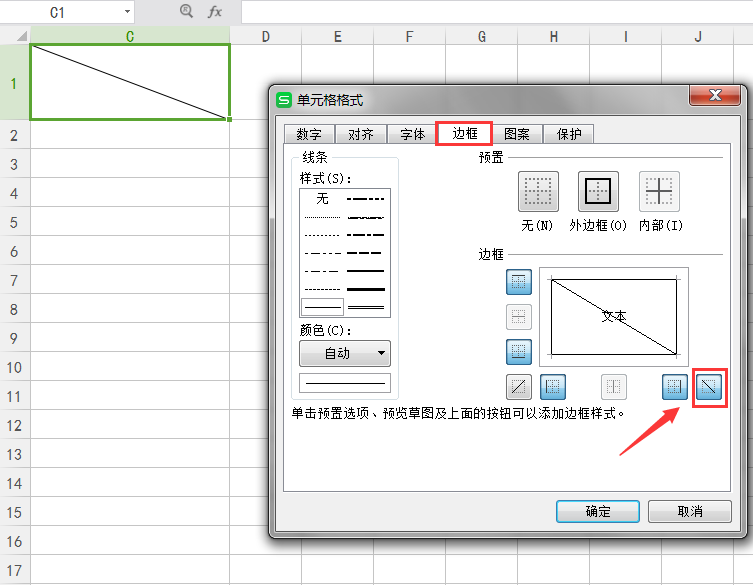Apply the 外边框 outline border preset
This screenshot has height=585, width=753.
tap(598, 190)
